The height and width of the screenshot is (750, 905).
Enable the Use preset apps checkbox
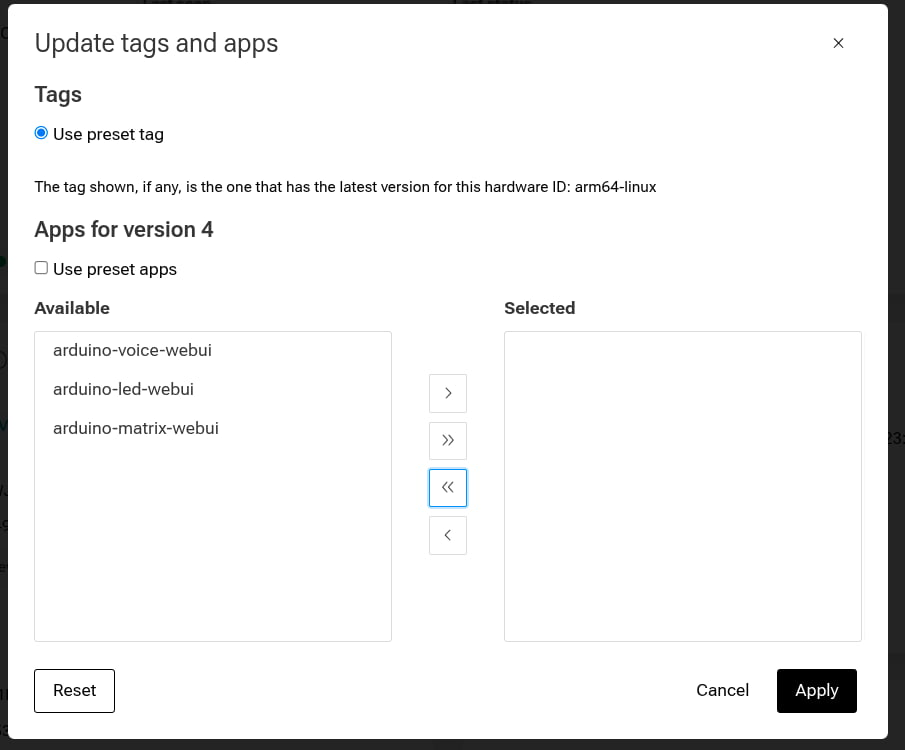coord(41,268)
